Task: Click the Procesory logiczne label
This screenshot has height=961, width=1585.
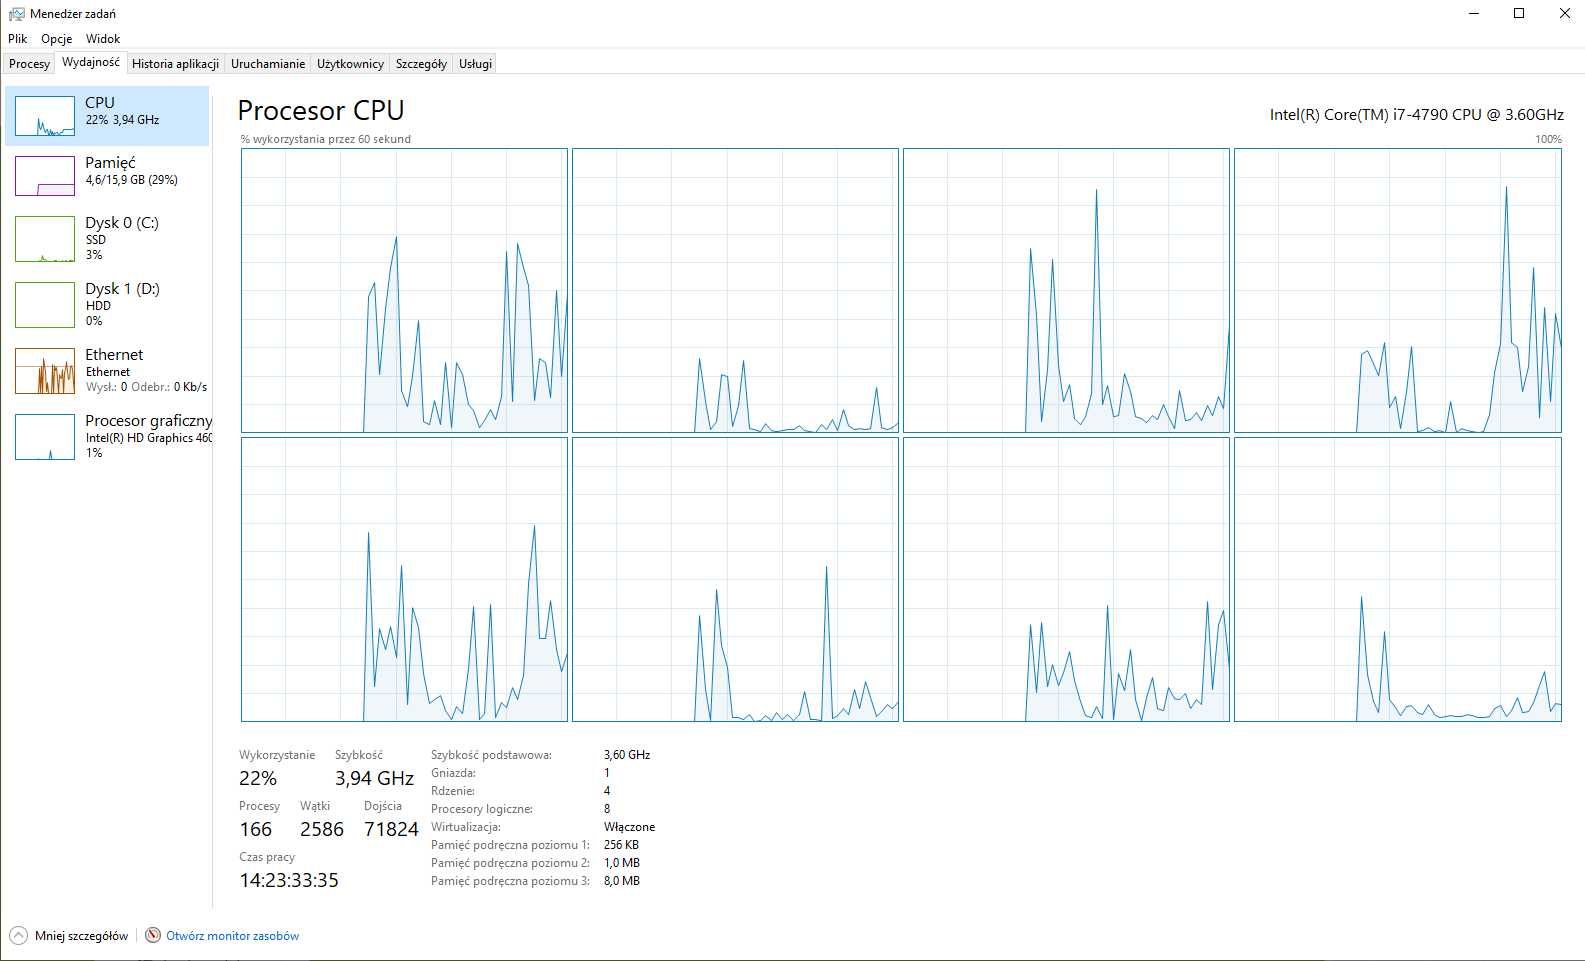Action: (482, 809)
